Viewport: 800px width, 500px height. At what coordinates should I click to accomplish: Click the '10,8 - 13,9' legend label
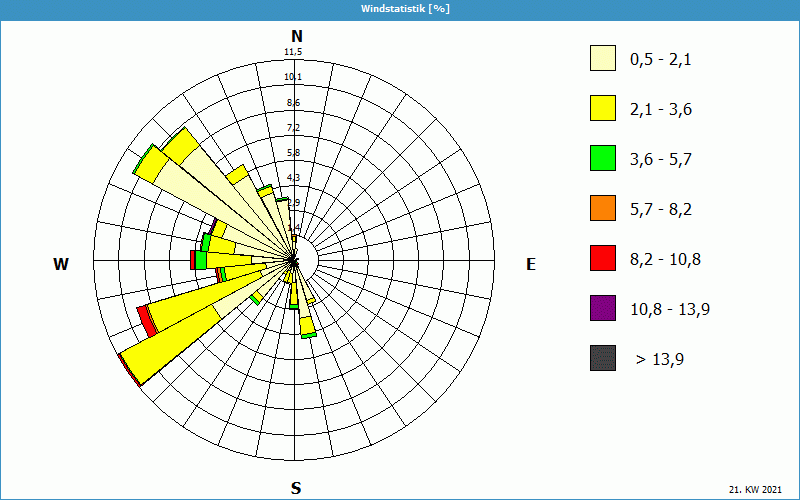coord(670,310)
